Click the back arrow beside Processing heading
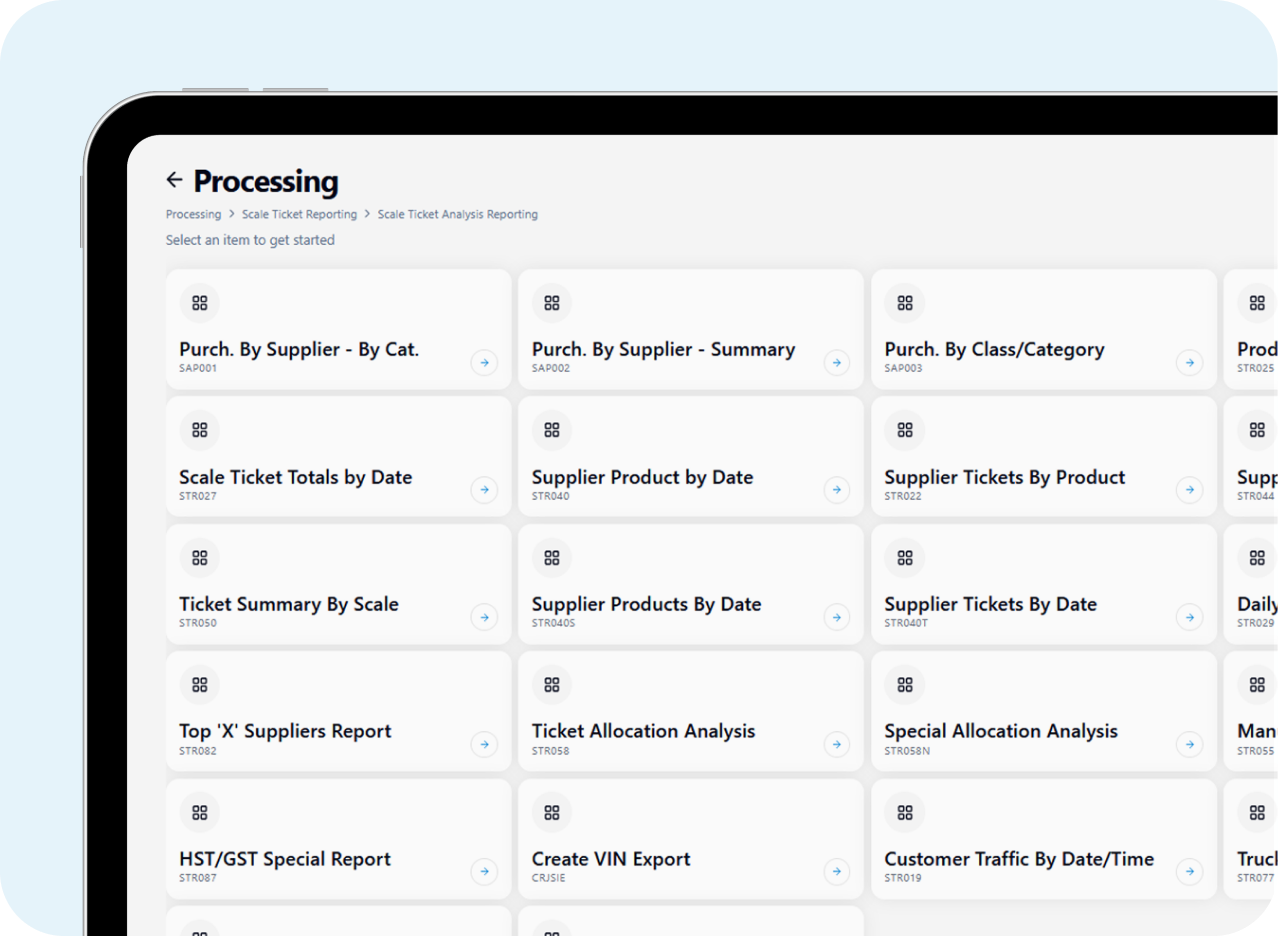This screenshot has height=936, width=1278. [174, 180]
